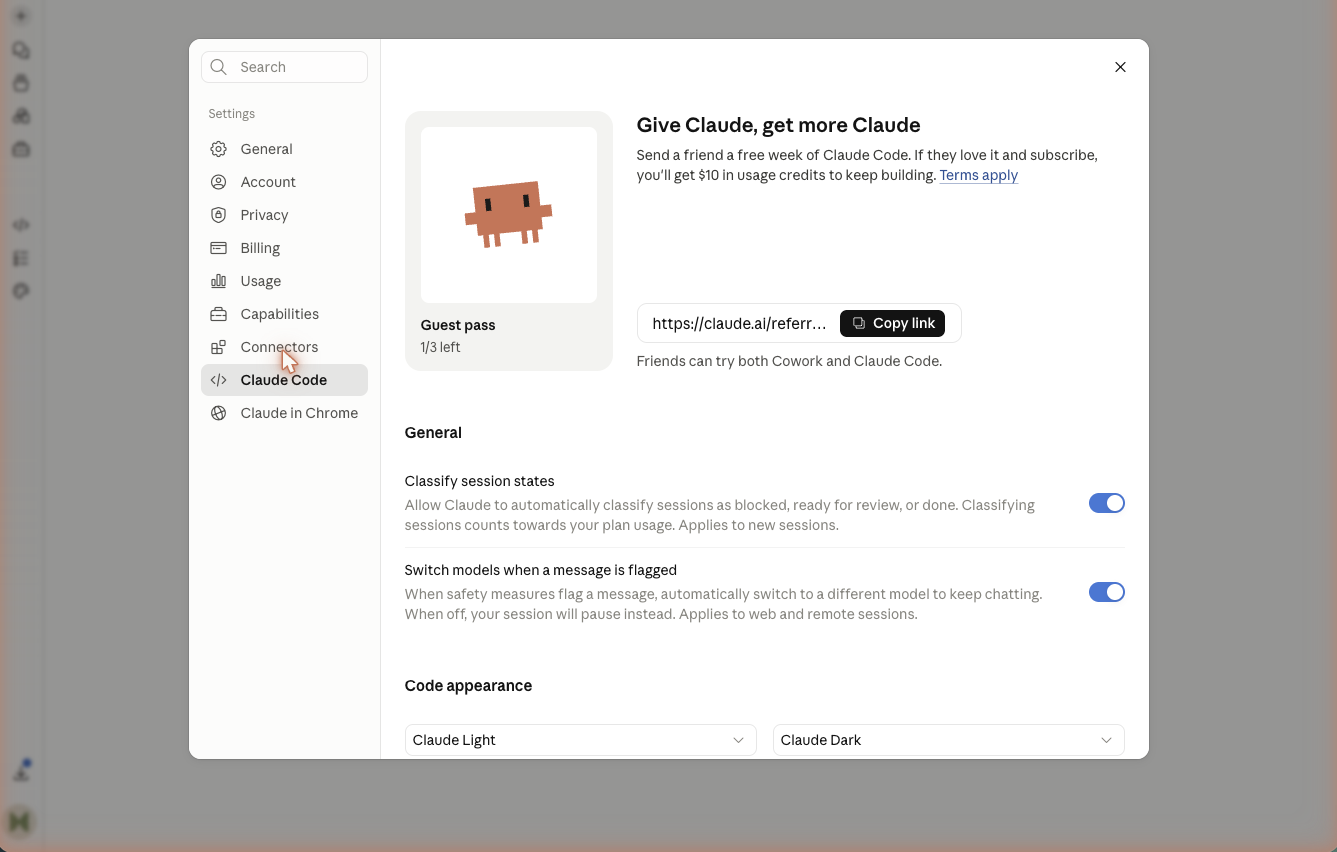
Task: Click the "Code appearance" section heading
Action: click(468, 686)
